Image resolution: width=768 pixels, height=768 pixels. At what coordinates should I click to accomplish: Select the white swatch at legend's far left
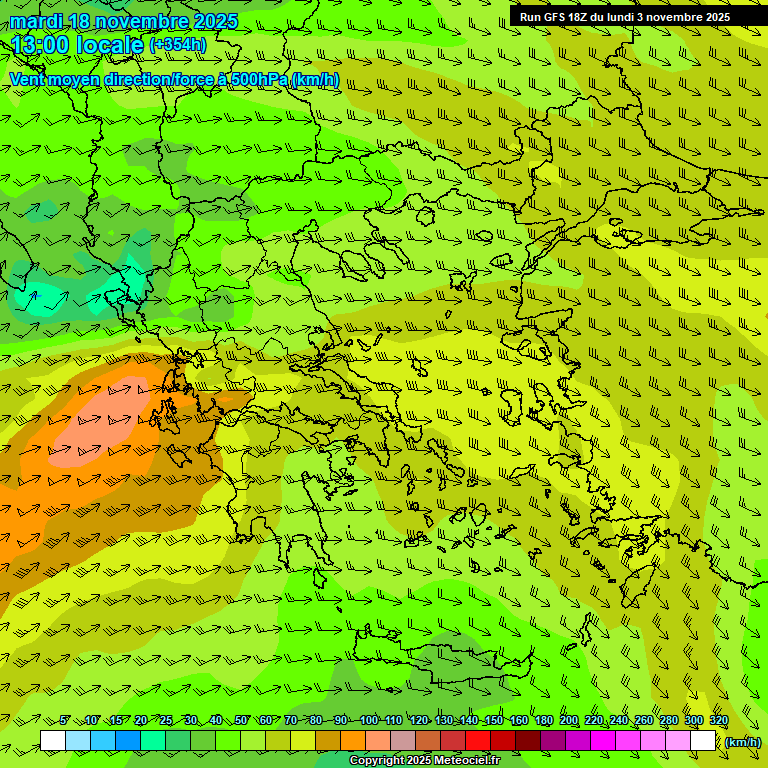53,741
